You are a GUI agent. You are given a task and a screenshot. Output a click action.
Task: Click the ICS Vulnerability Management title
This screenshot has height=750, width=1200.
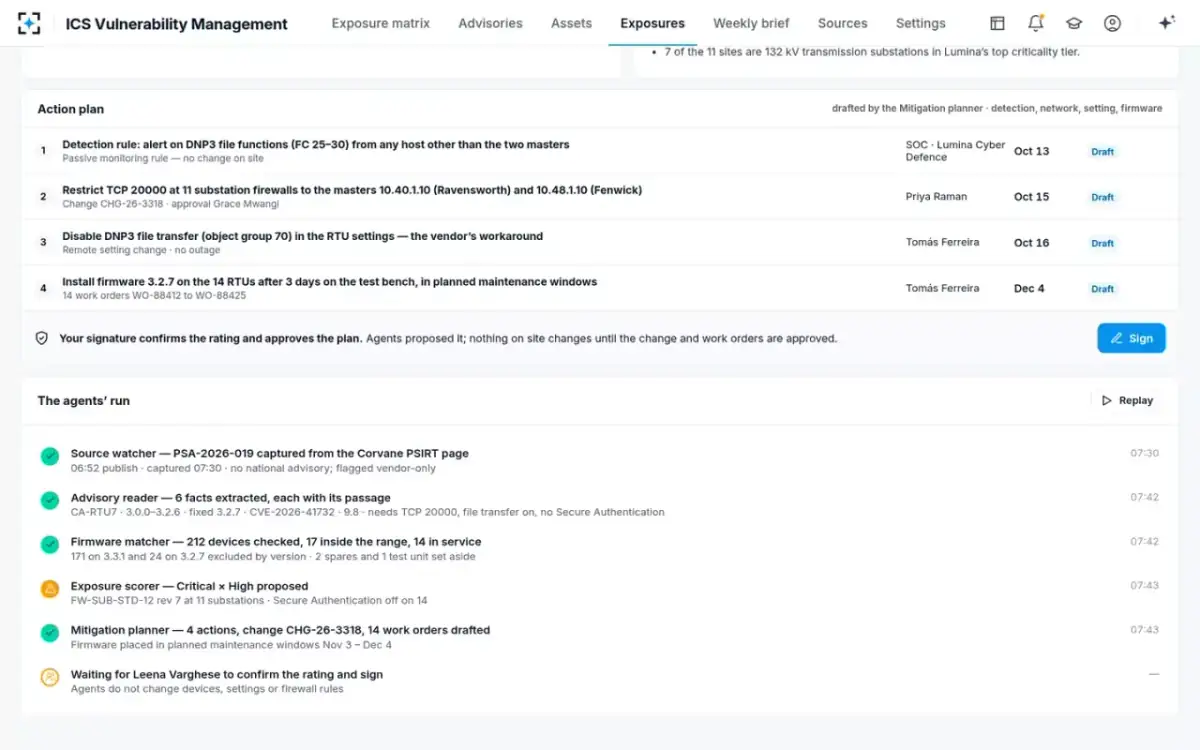click(177, 24)
